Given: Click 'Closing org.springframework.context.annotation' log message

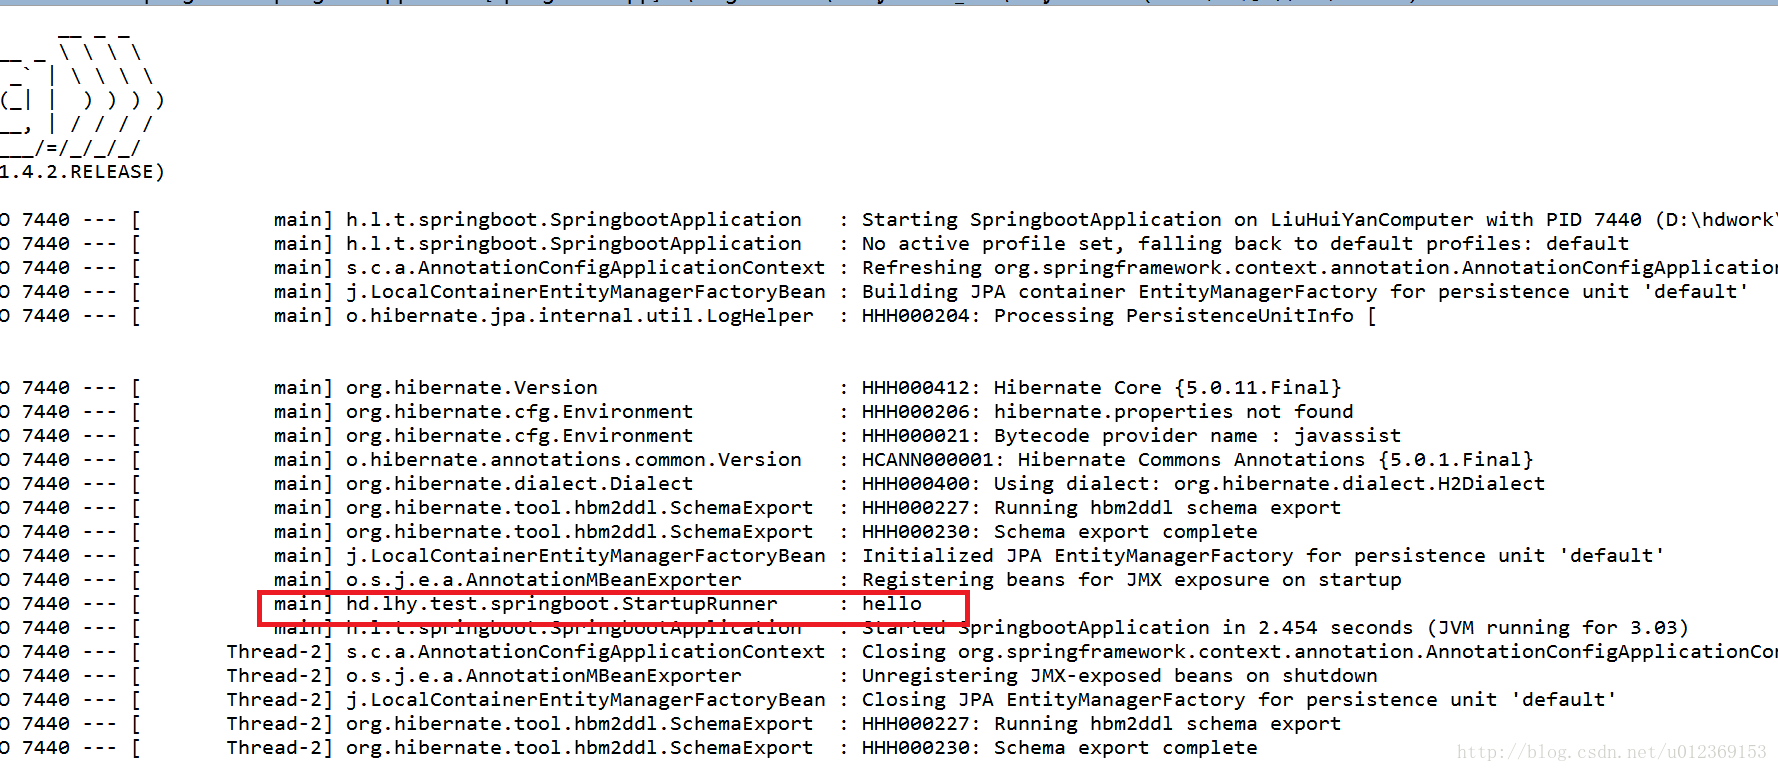Looking at the screenshot, I should pos(1319,652).
